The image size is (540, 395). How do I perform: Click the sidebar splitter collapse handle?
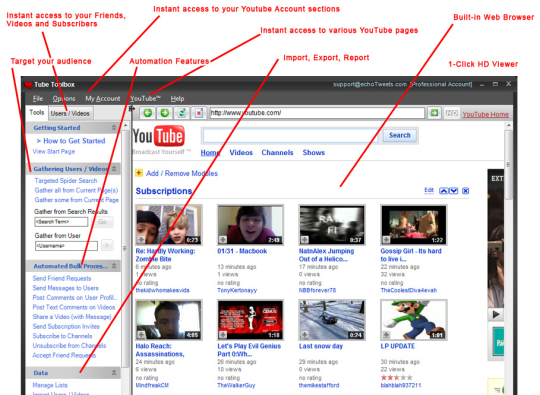click(132, 108)
